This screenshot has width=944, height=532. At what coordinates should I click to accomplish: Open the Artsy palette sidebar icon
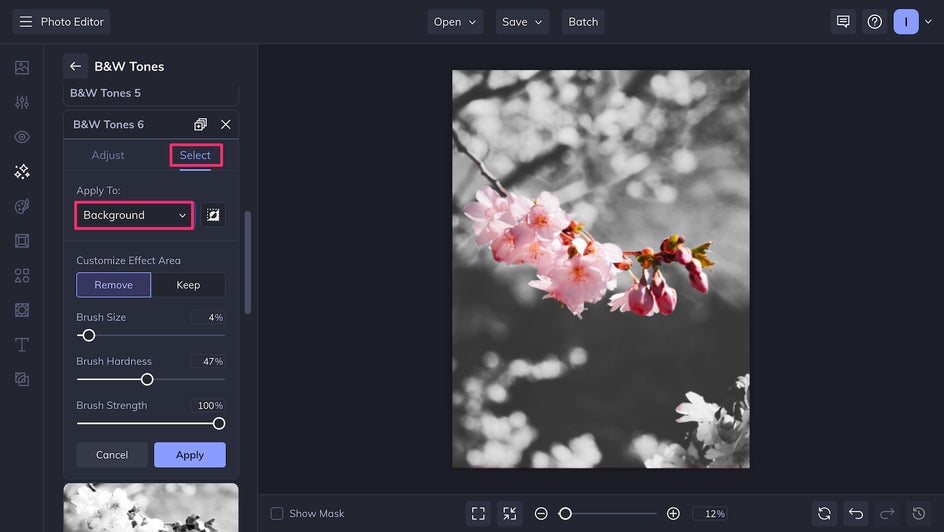(22, 206)
